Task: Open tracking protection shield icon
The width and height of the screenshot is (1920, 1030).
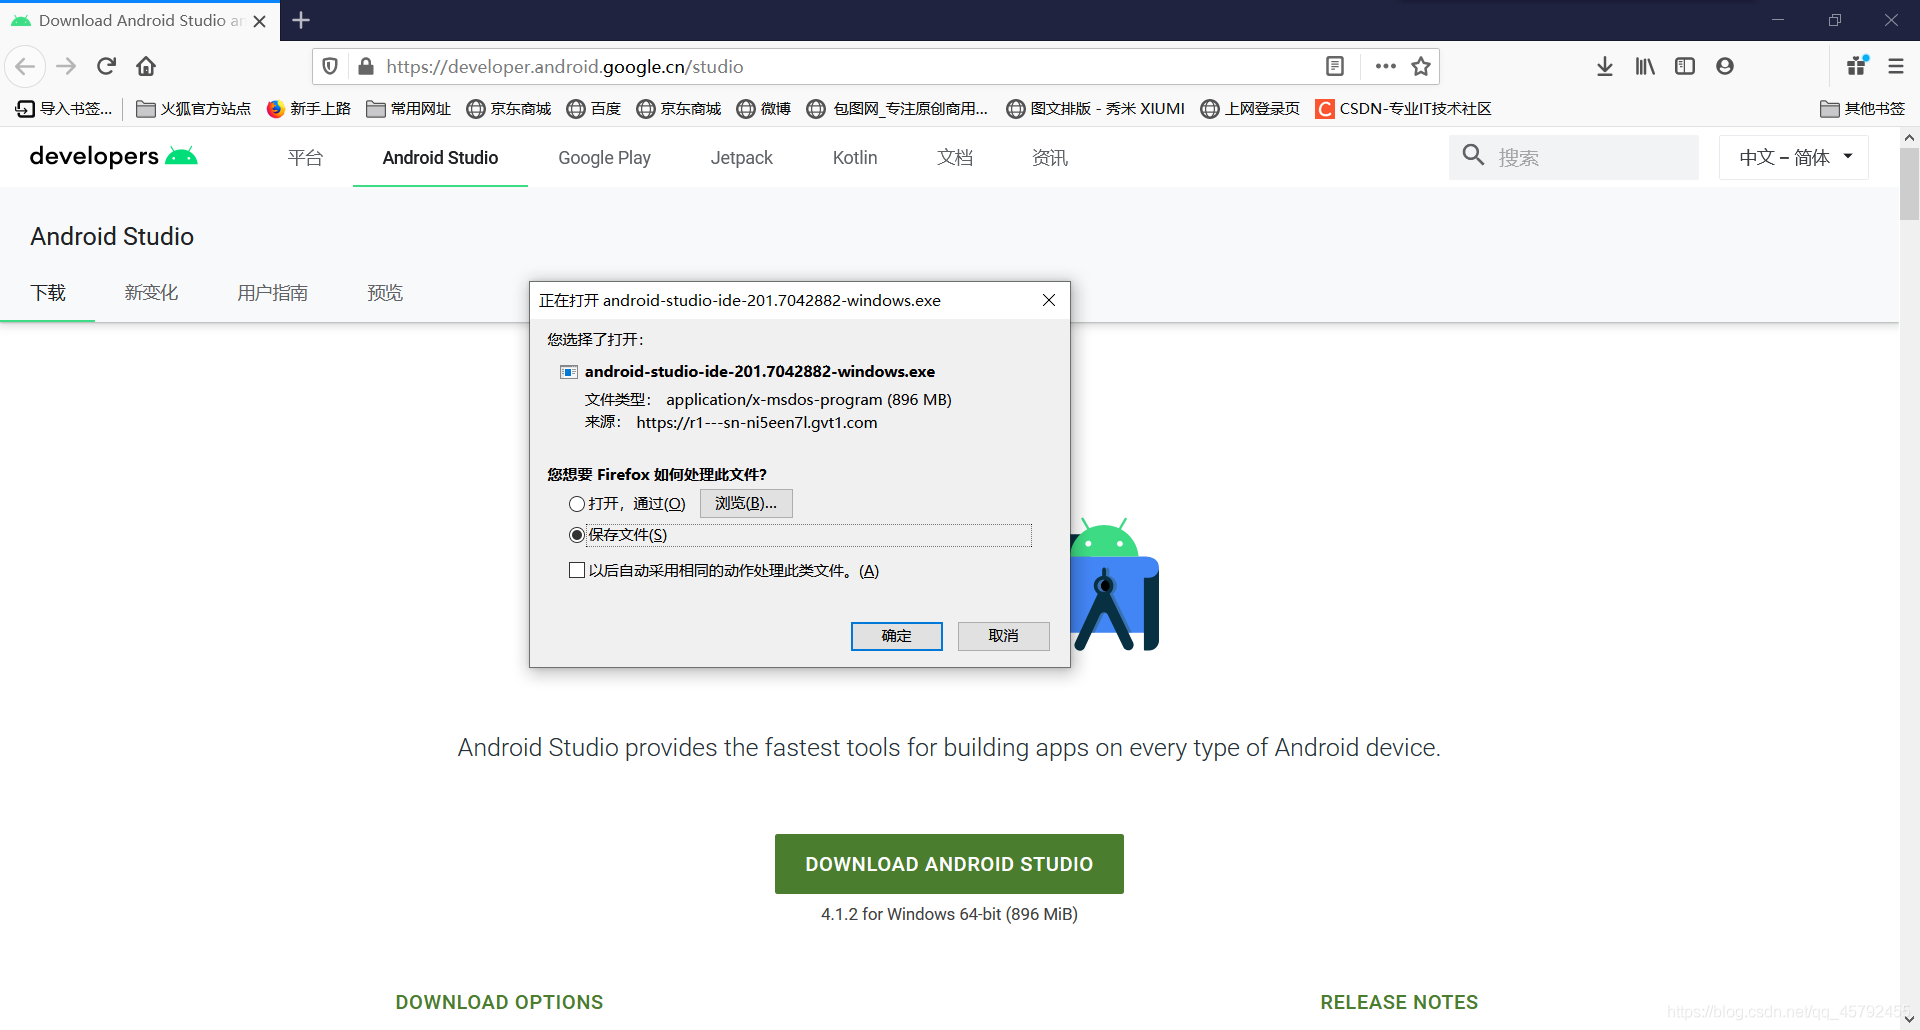Action: click(330, 67)
